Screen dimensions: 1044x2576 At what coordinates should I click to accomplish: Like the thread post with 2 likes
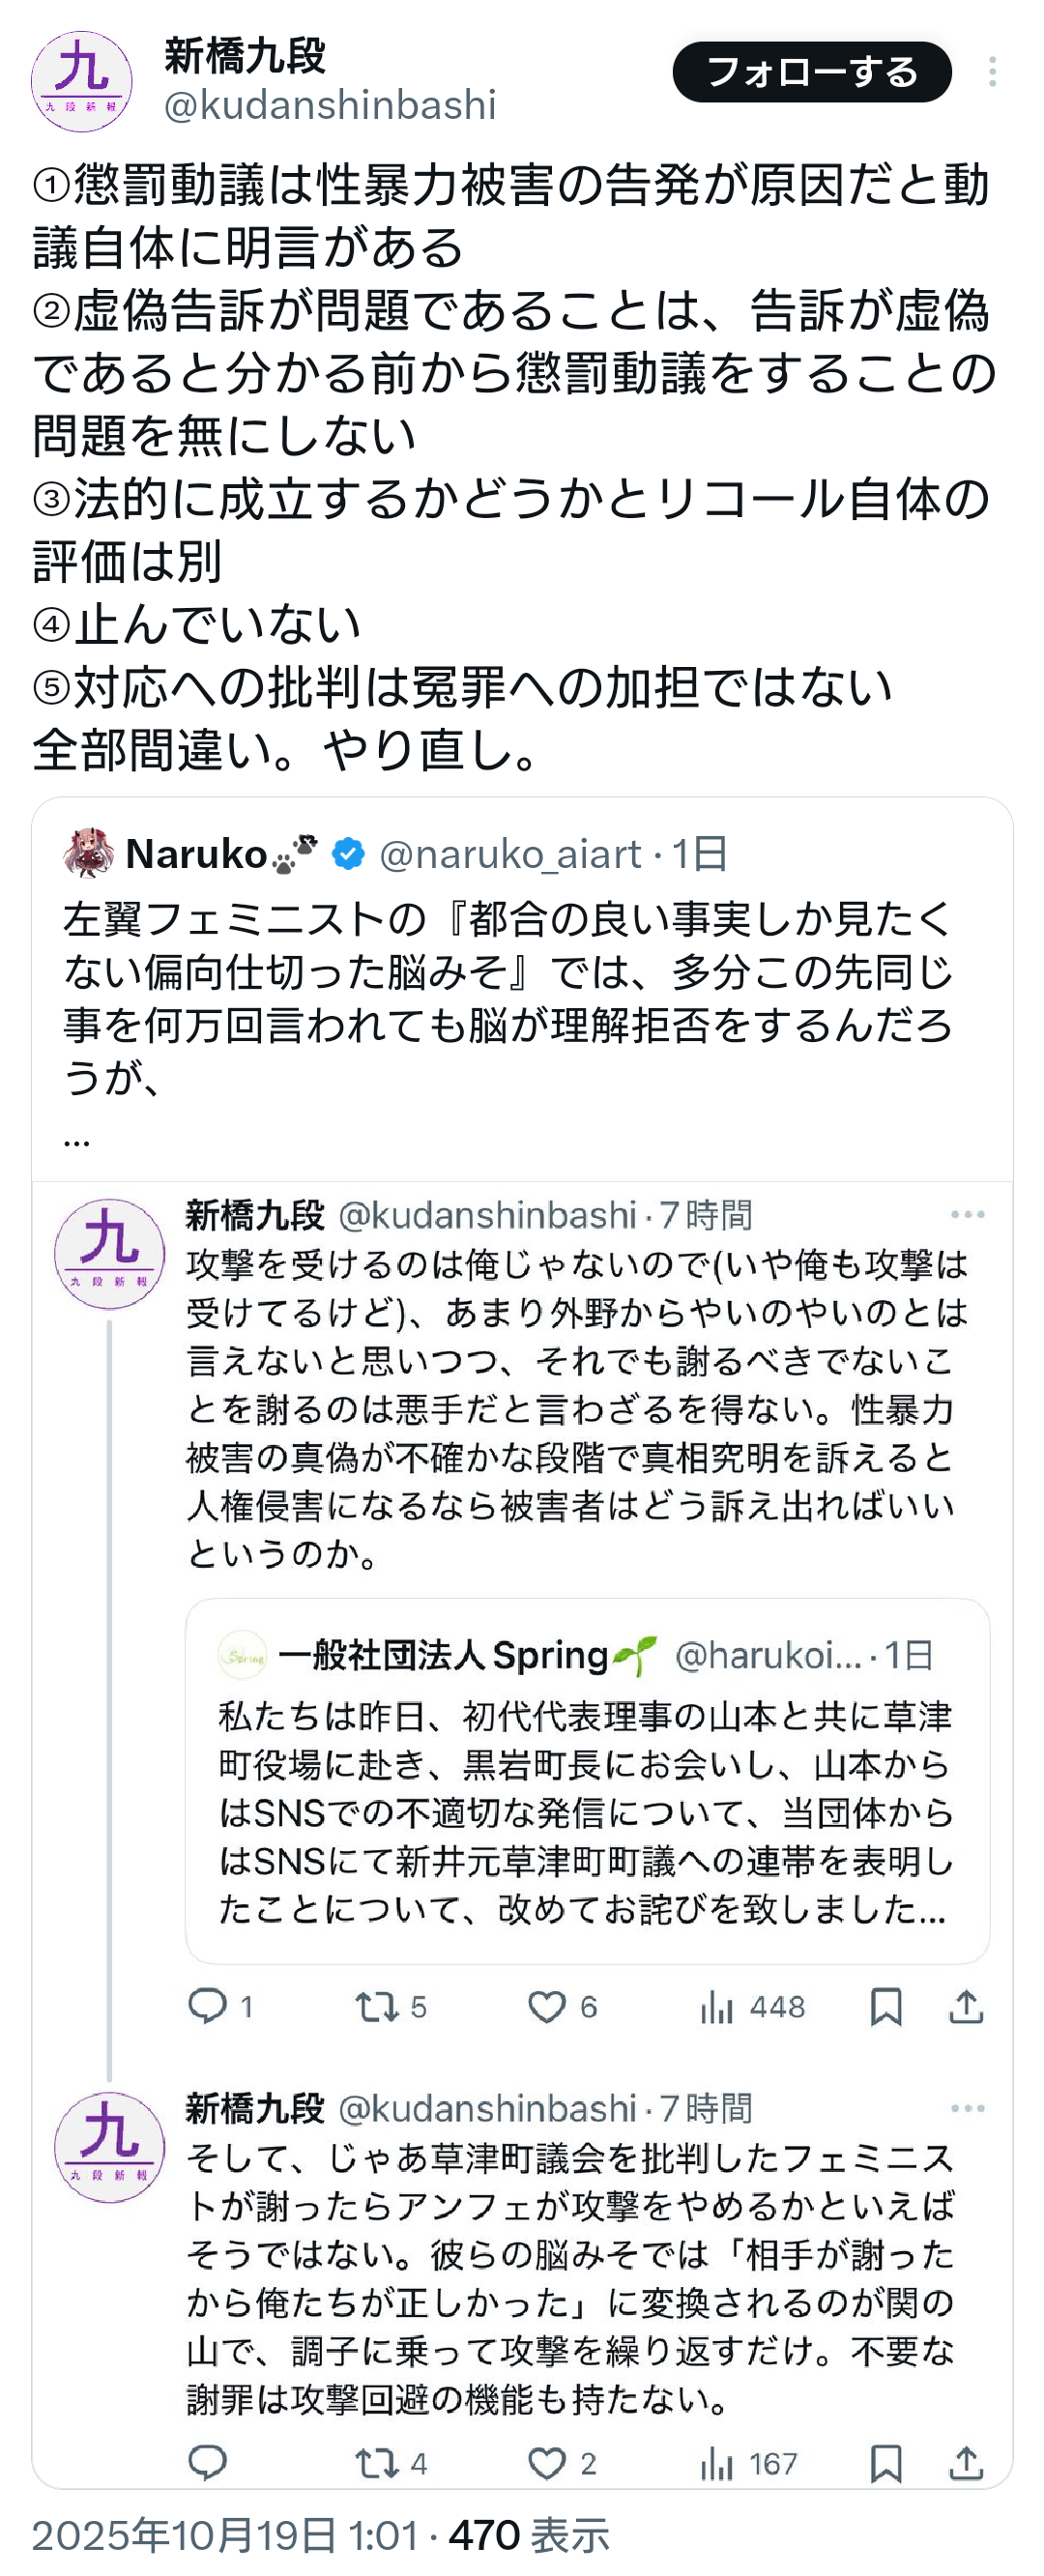pyautogui.click(x=547, y=2463)
